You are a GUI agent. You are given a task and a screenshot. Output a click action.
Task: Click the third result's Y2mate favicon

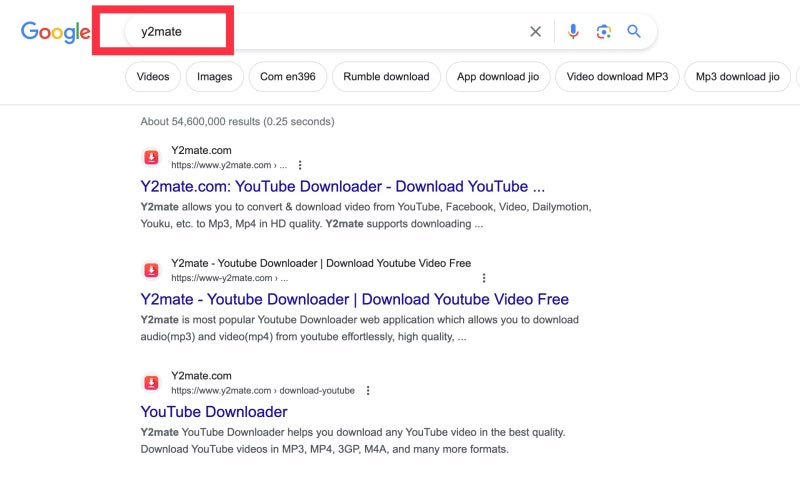pyautogui.click(x=151, y=383)
